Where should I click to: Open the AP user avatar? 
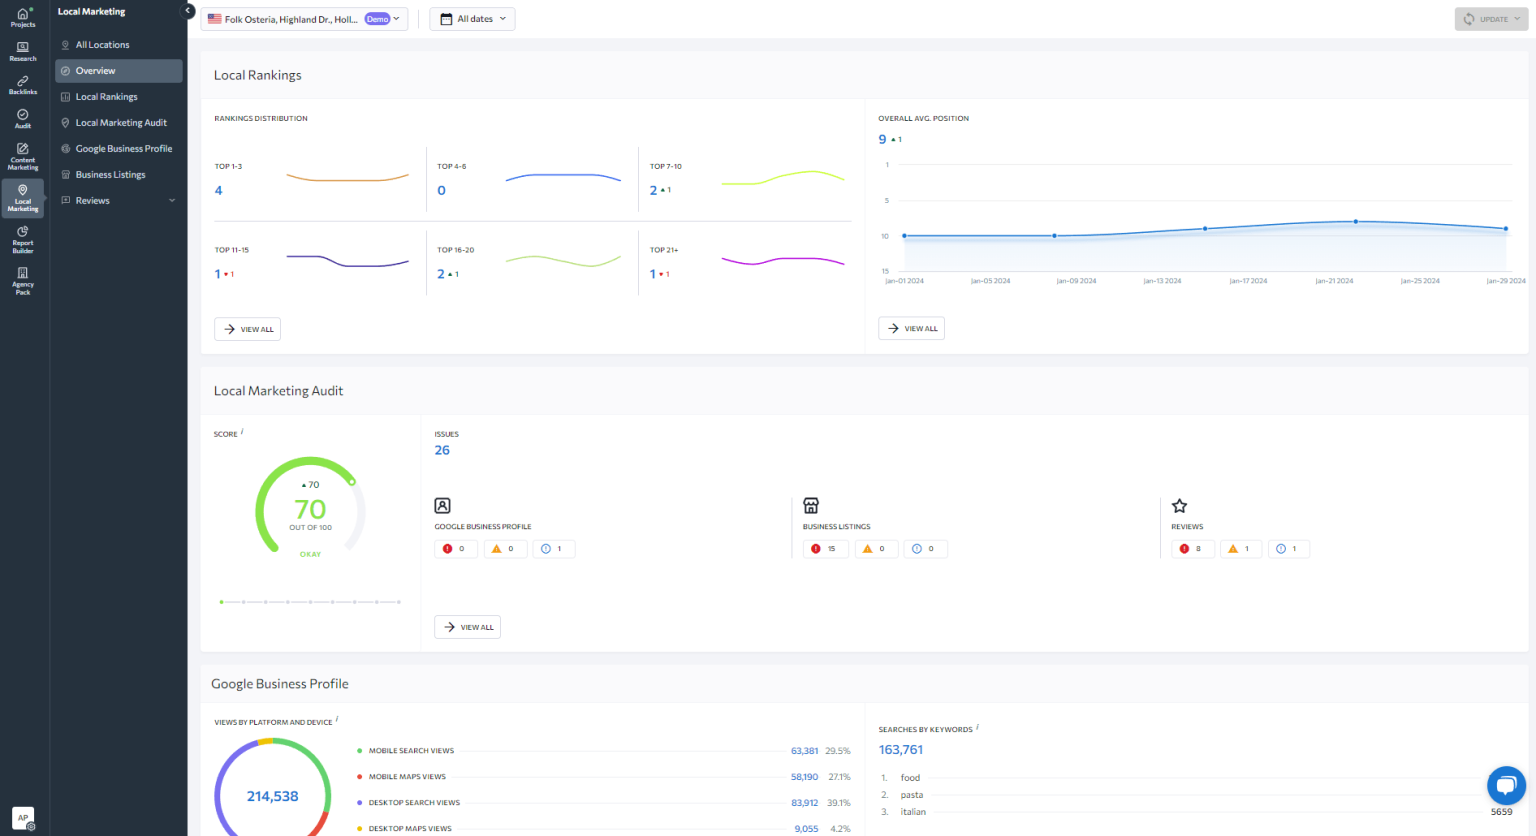click(23, 818)
